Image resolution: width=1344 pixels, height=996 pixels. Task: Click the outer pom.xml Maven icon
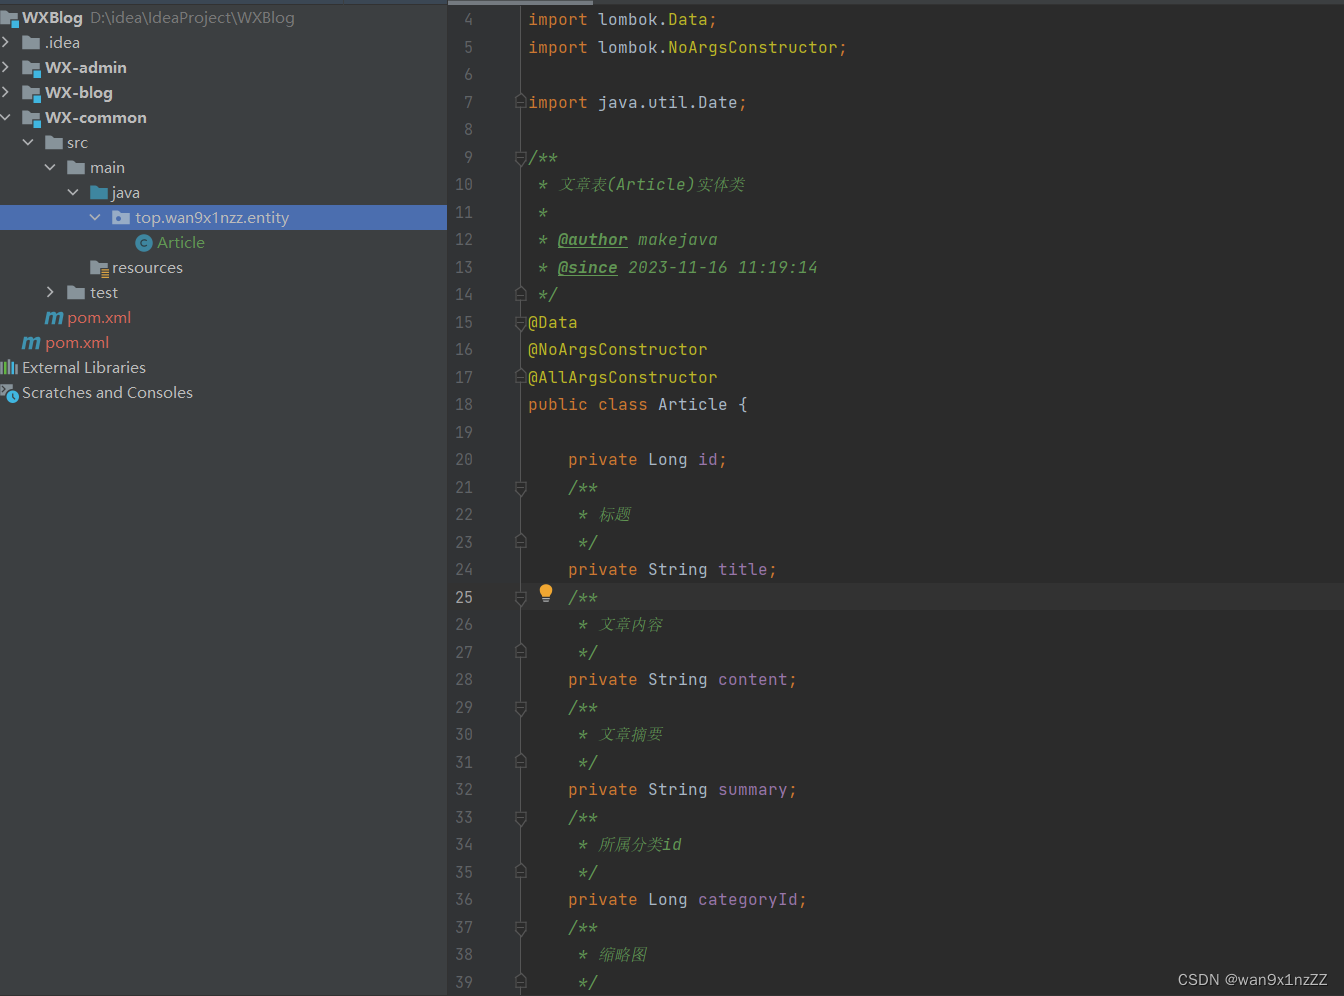click(x=34, y=342)
